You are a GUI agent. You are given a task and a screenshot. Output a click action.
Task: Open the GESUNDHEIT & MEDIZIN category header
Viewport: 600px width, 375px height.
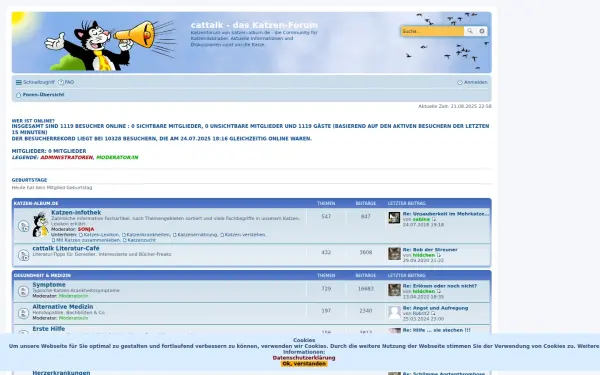pyautogui.click(x=42, y=276)
